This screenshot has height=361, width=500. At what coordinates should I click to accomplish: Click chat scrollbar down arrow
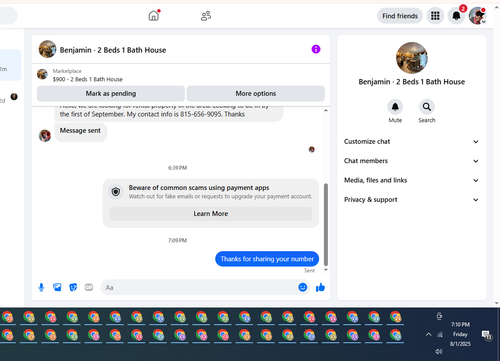point(326,270)
